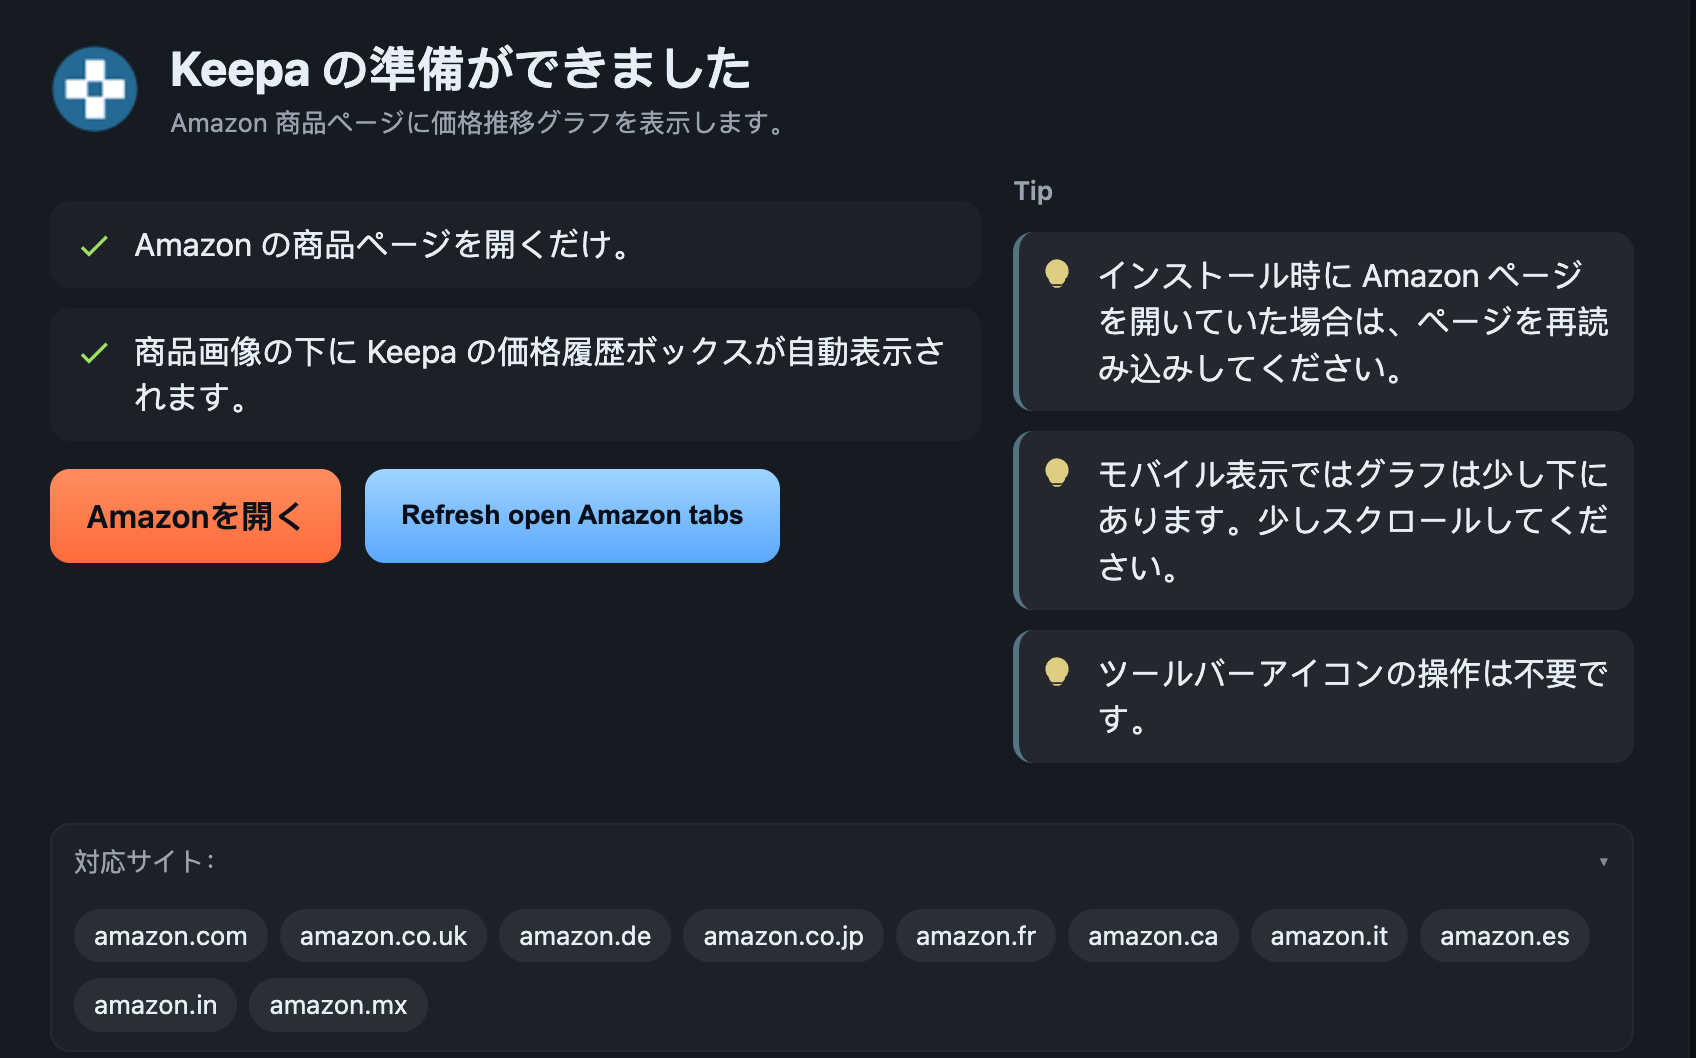Click the Amazon 商品ページに価格推移グラフ subtitle
Image resolution: width=1696 pixels, height=1058 pixels.
point(478,123)
